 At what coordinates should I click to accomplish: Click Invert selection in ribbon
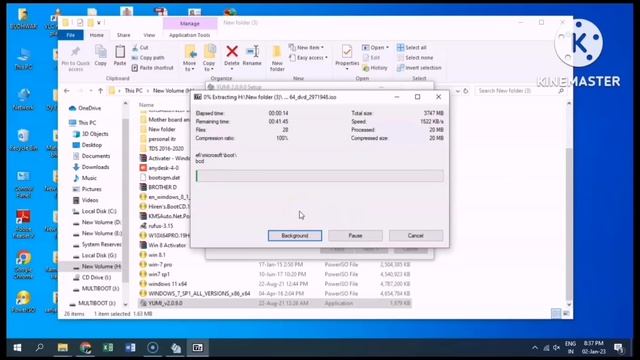419,68
